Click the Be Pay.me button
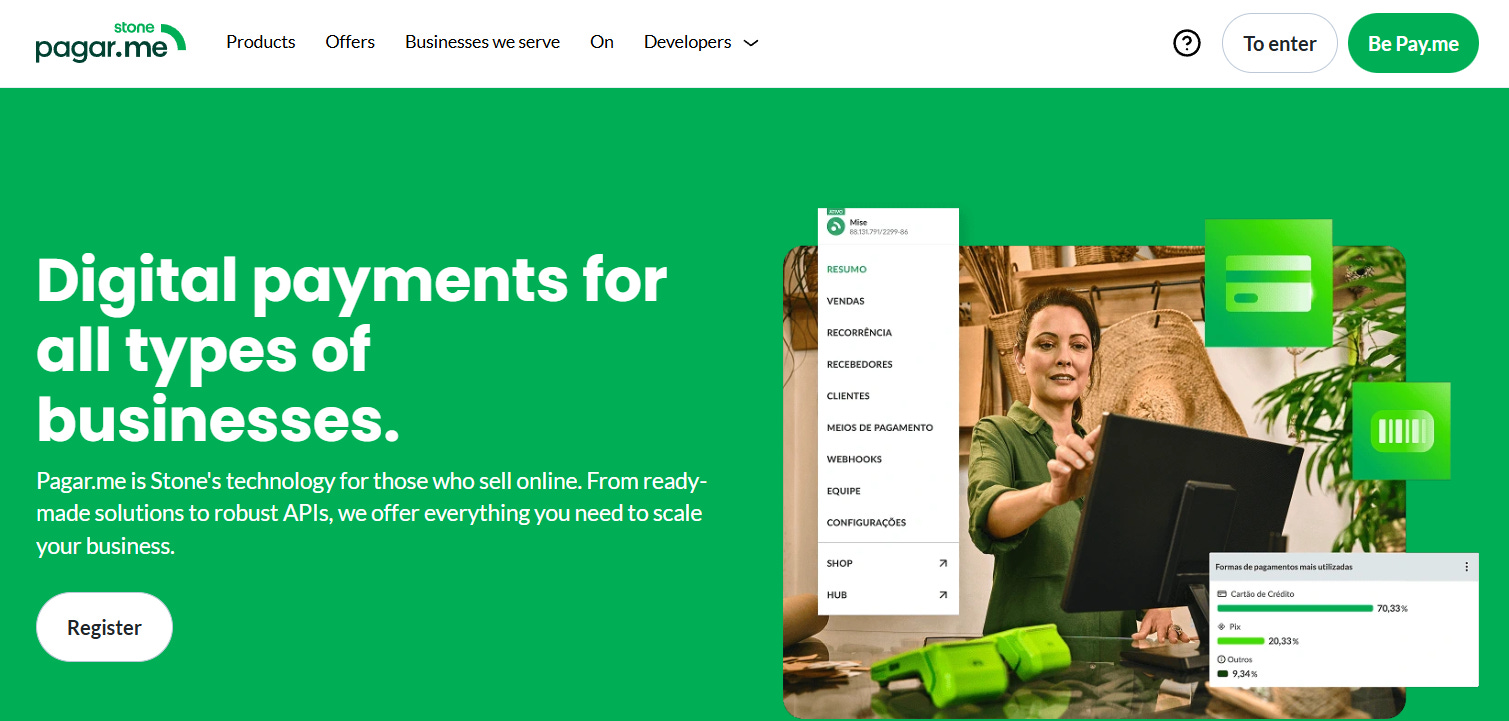 pyautogui.click(x=1413, y=43)
